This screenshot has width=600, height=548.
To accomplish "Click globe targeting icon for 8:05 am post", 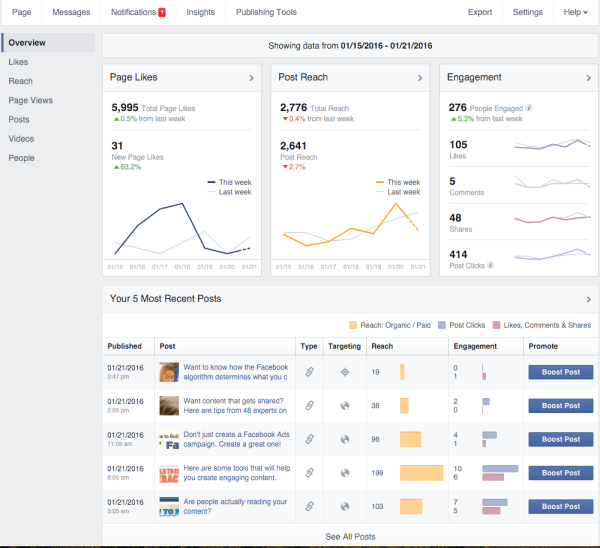I will (x=345, y=473).
